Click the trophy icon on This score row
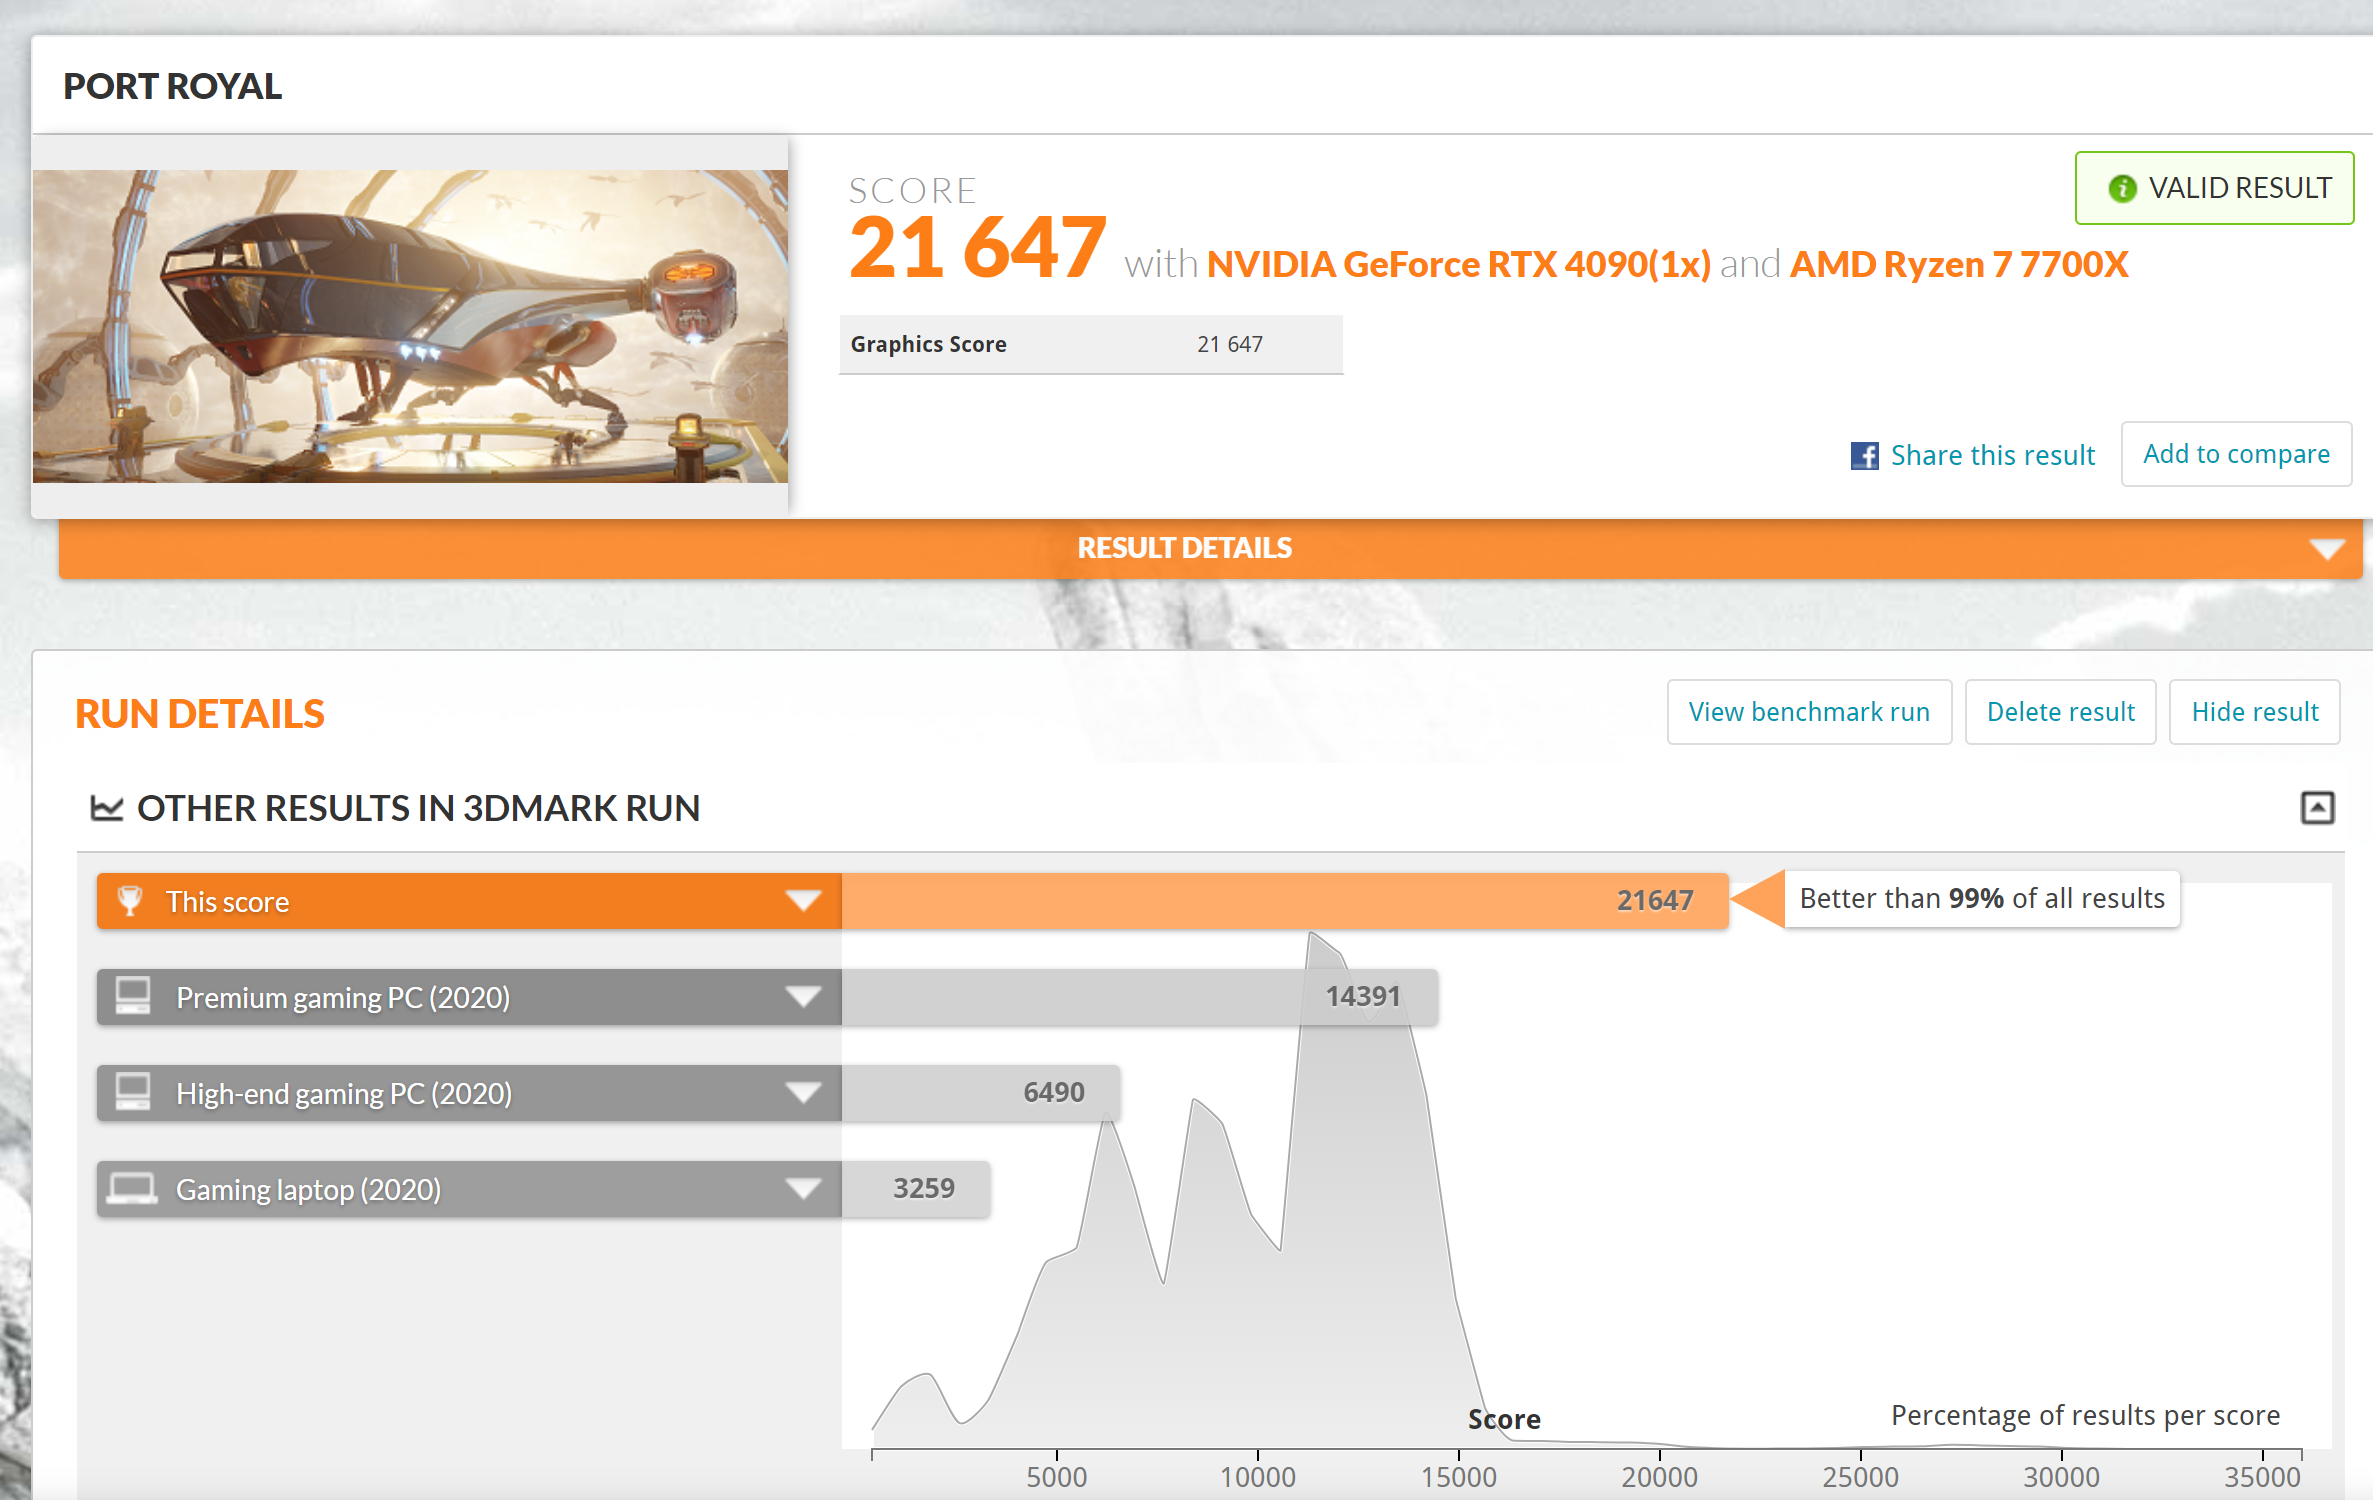2373x1500 pixels. coord(130,901)
